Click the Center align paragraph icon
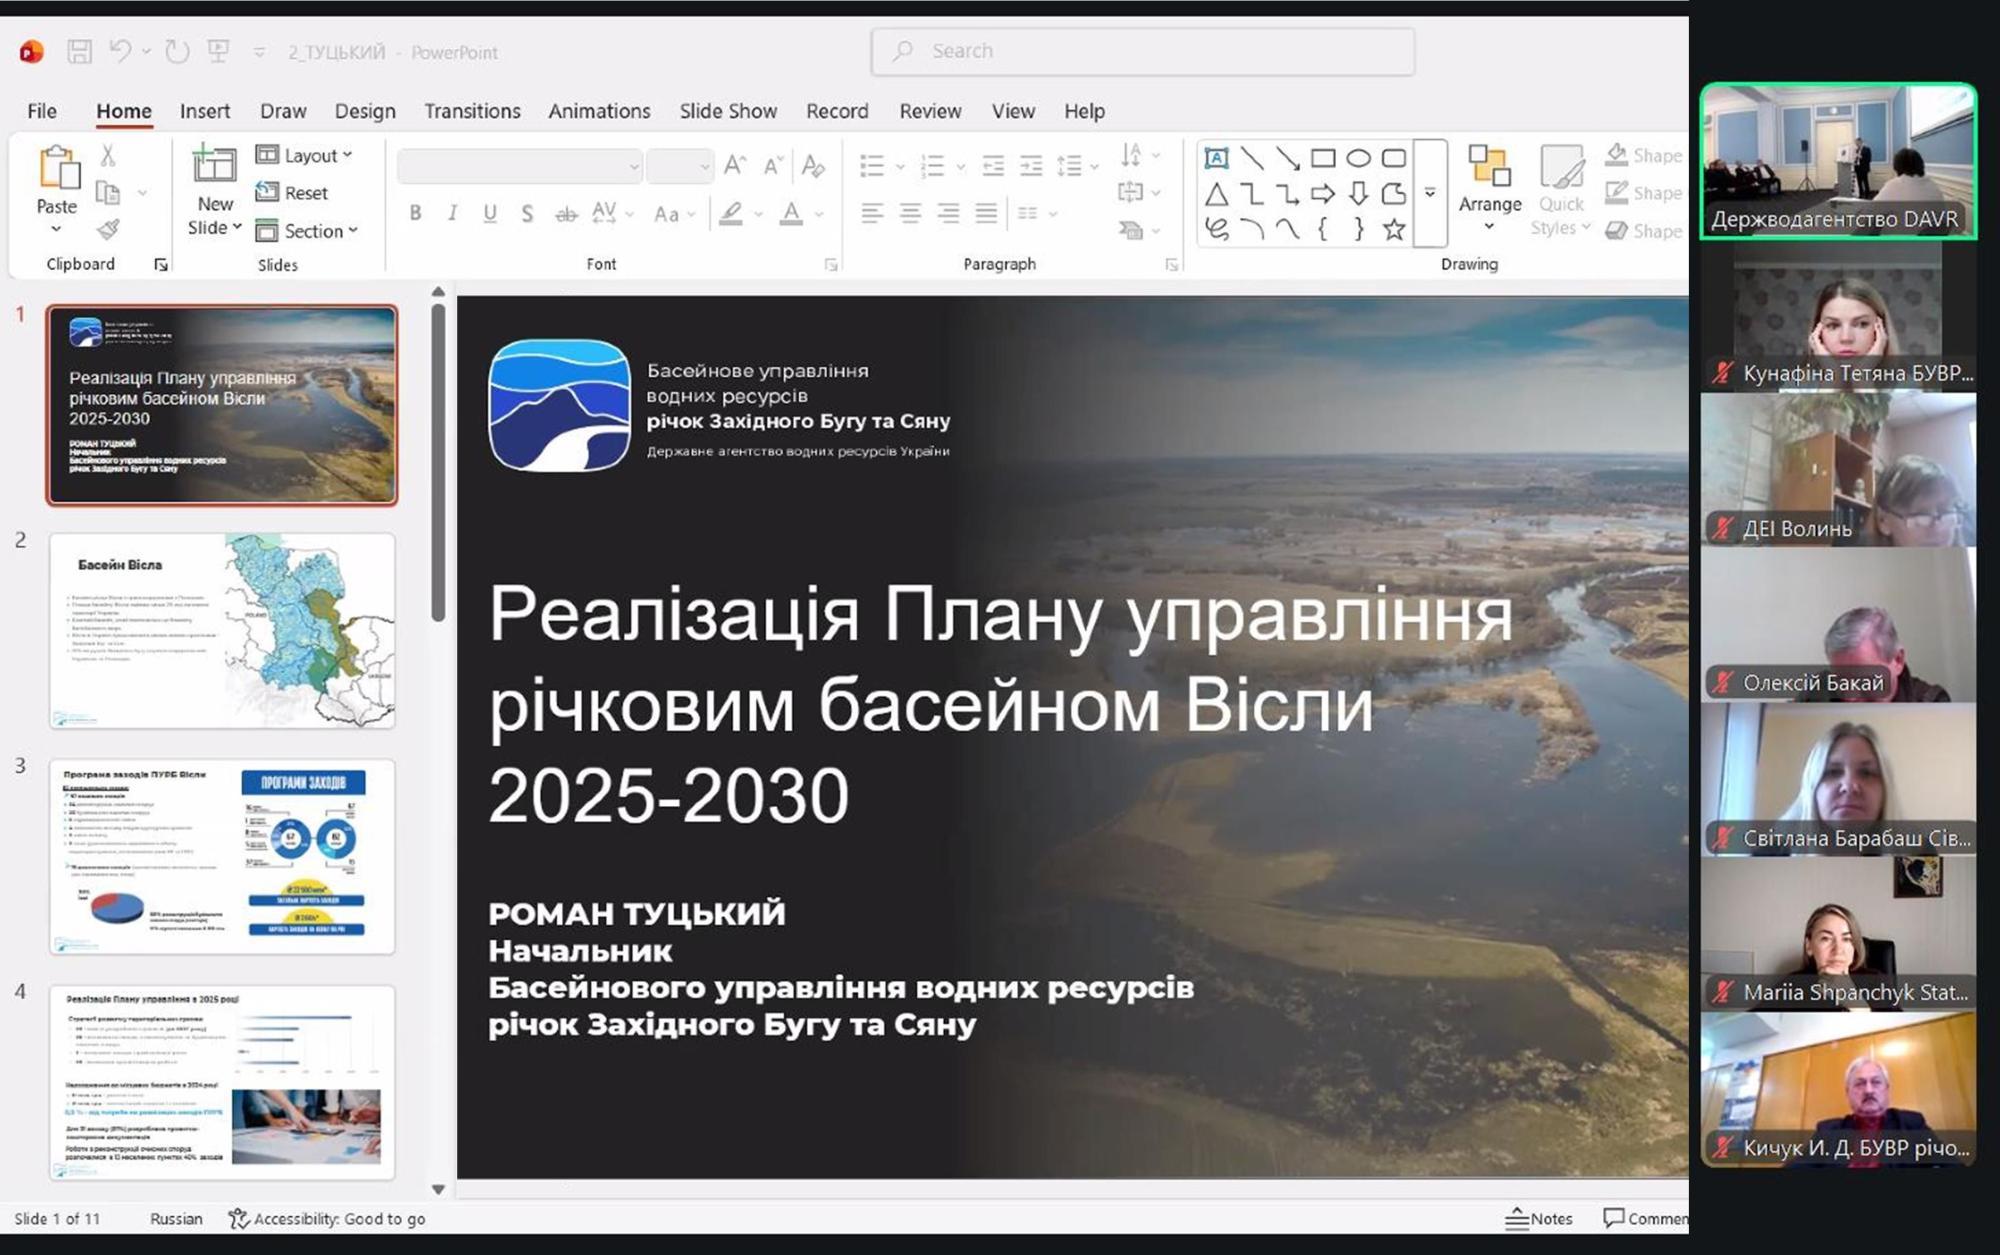 point(910,213)
